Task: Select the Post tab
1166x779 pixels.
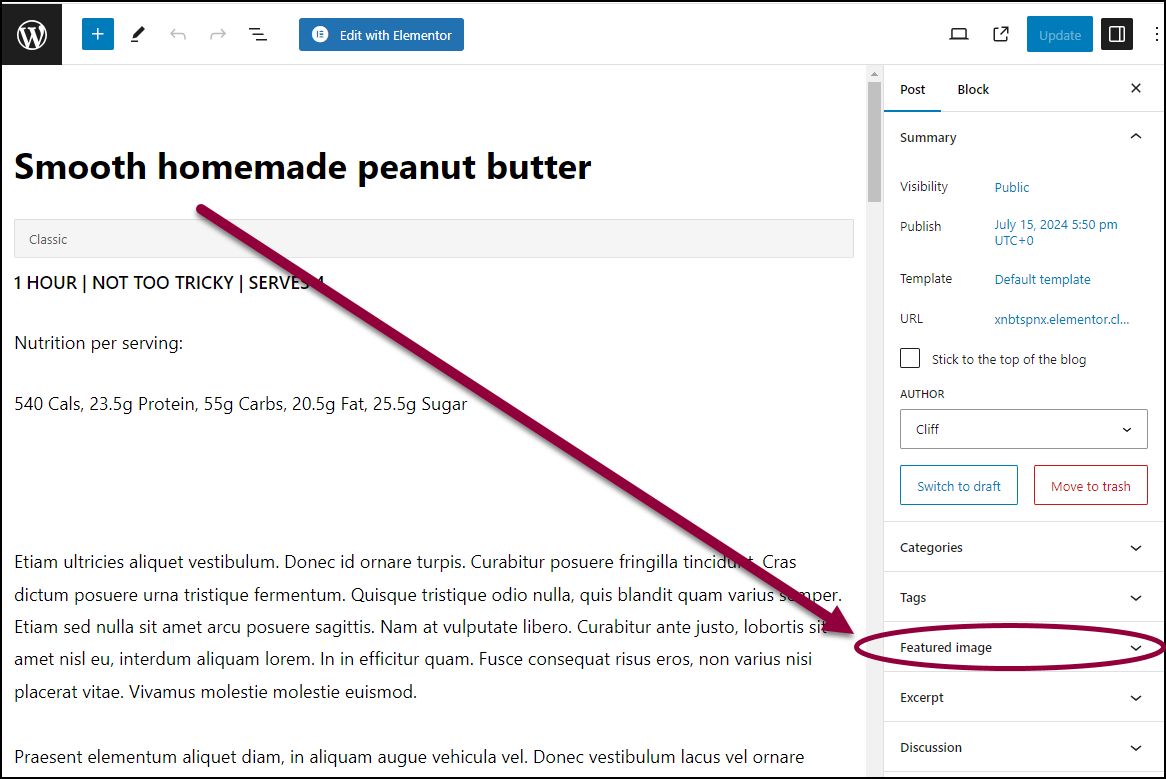Action: pos(912,89)
